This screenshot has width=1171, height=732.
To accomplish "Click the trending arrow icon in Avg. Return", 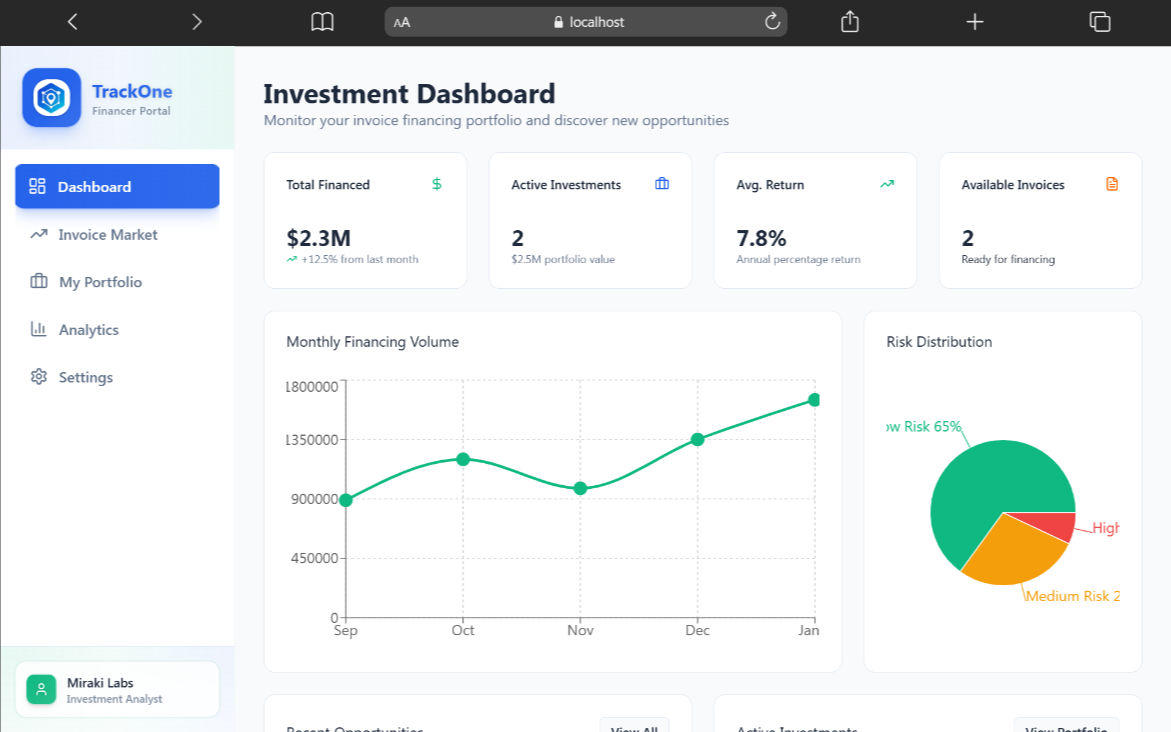I will (x=886, y=184).
